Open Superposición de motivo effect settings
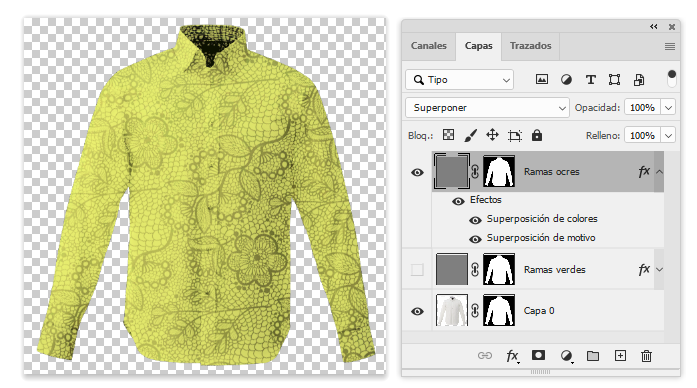The height and width of the screenshot is (388, 697). click(541, 238)
